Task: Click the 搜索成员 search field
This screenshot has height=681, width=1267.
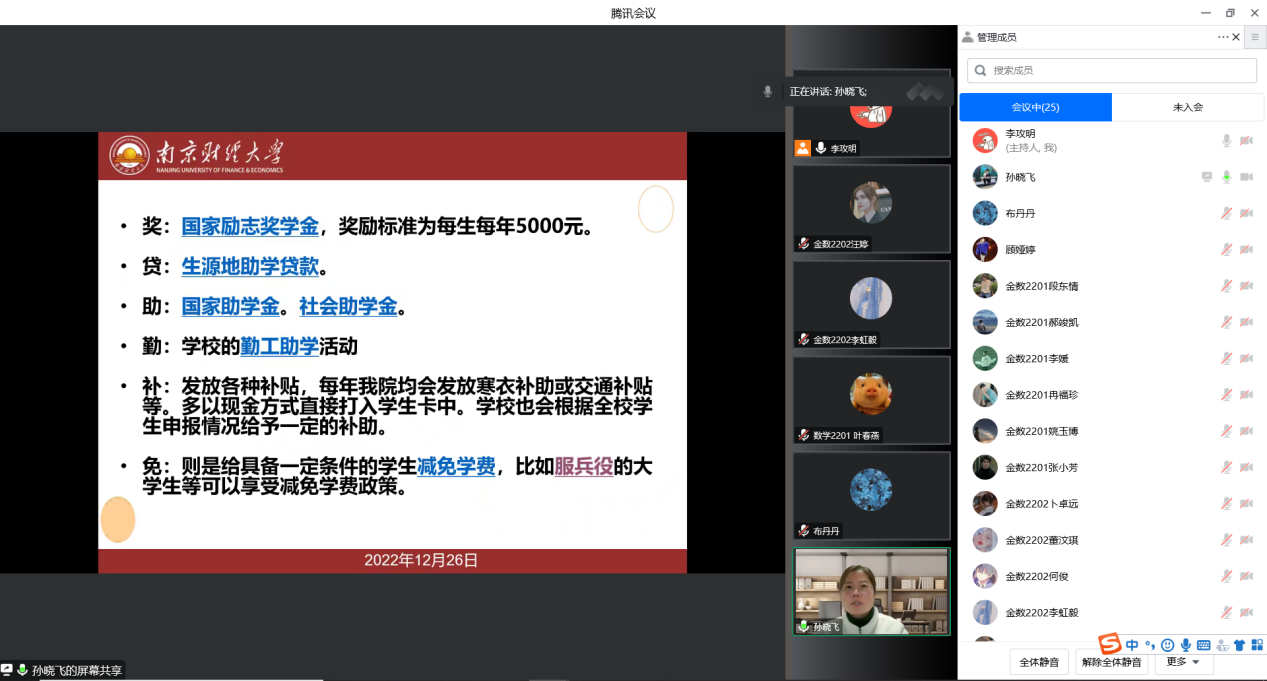Action: tap(1112, 70)
